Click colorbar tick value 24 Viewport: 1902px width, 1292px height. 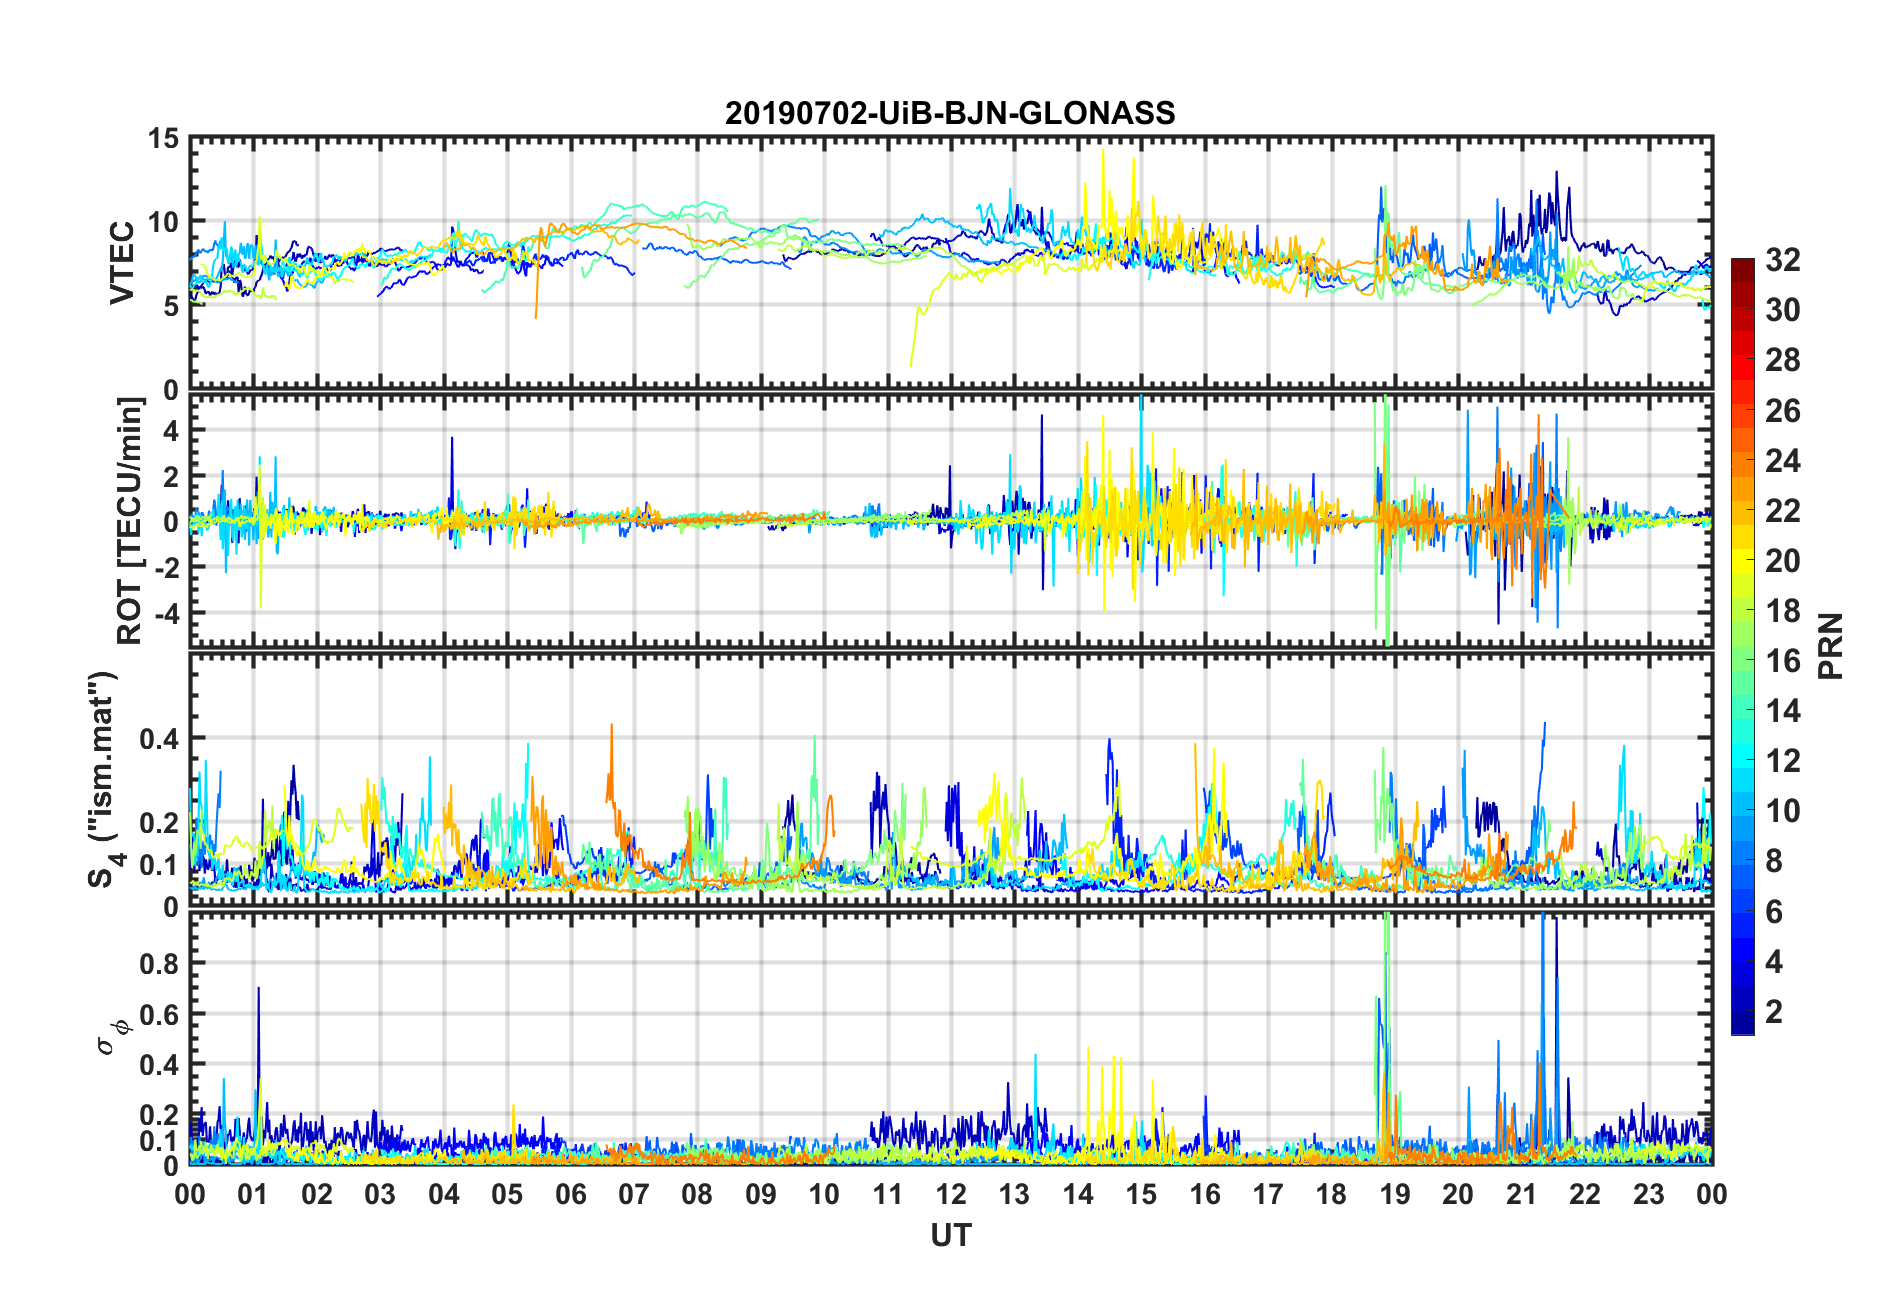pos(1783,460)
